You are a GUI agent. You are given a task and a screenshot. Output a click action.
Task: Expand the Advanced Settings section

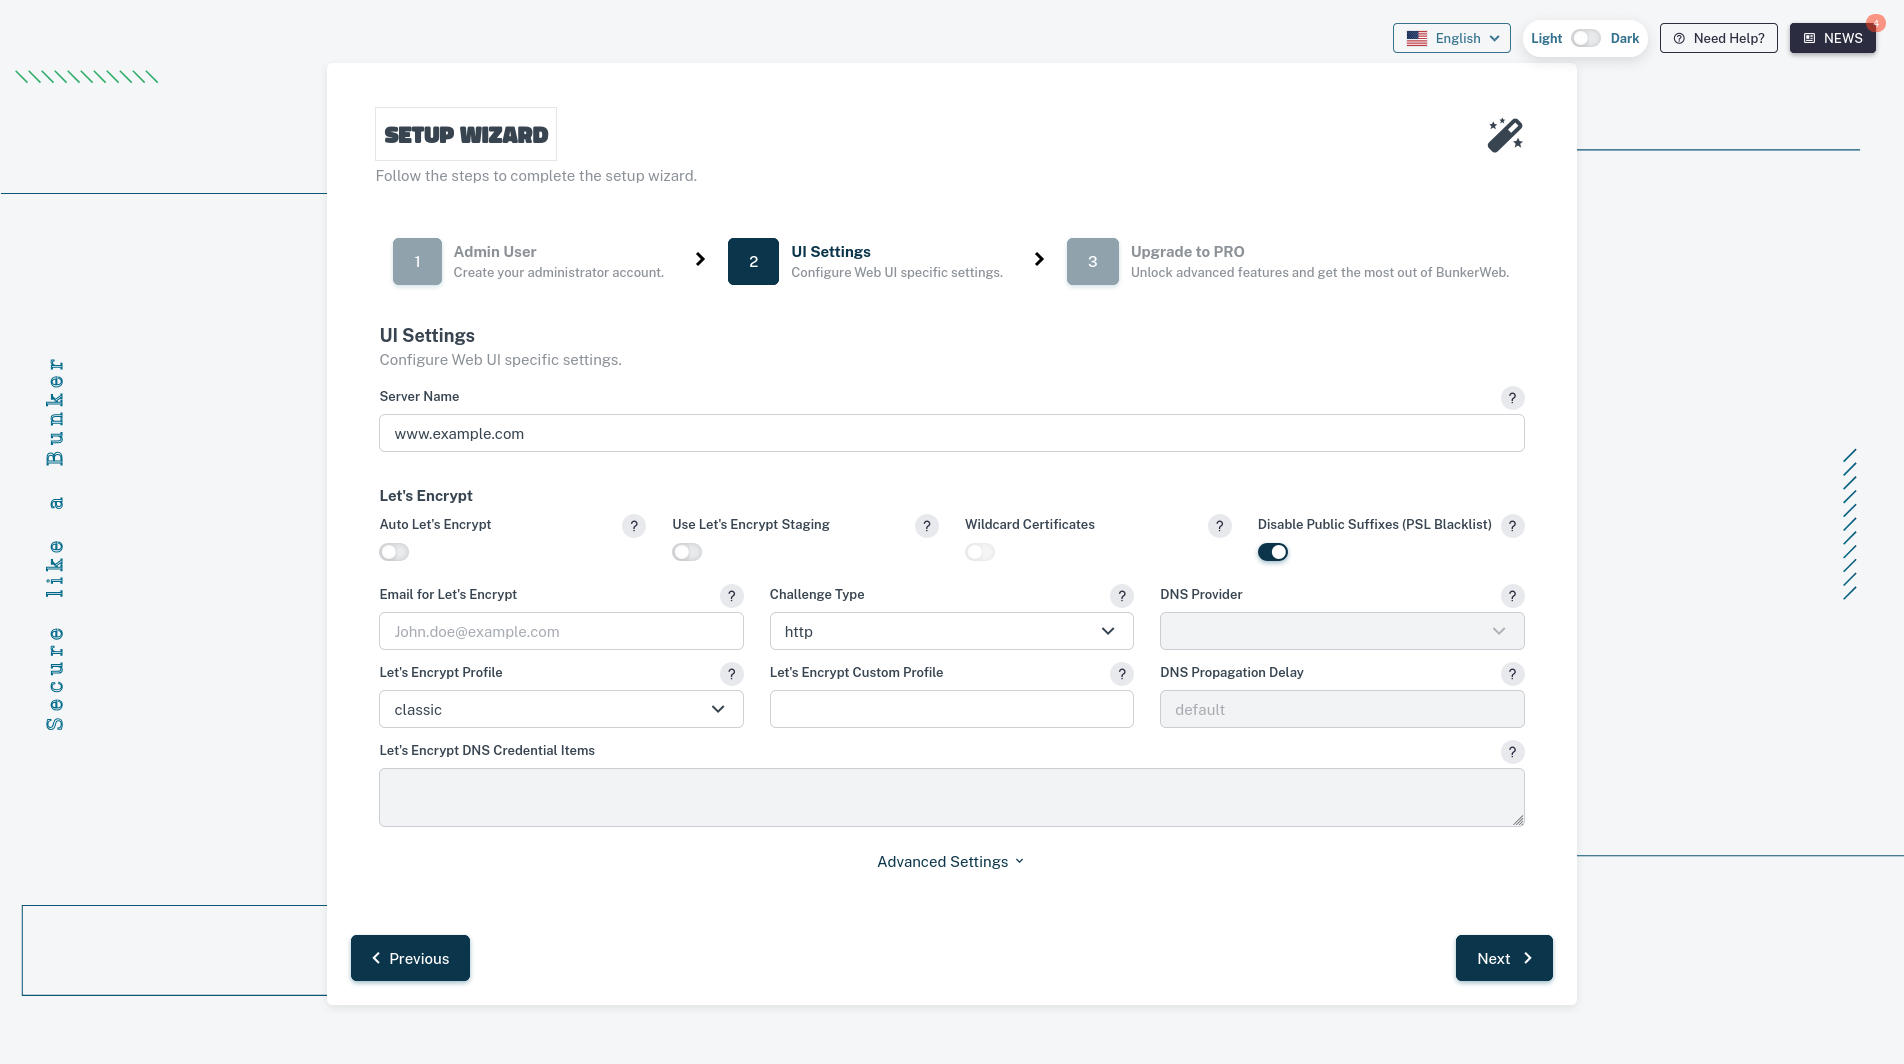tap(950, 862)
